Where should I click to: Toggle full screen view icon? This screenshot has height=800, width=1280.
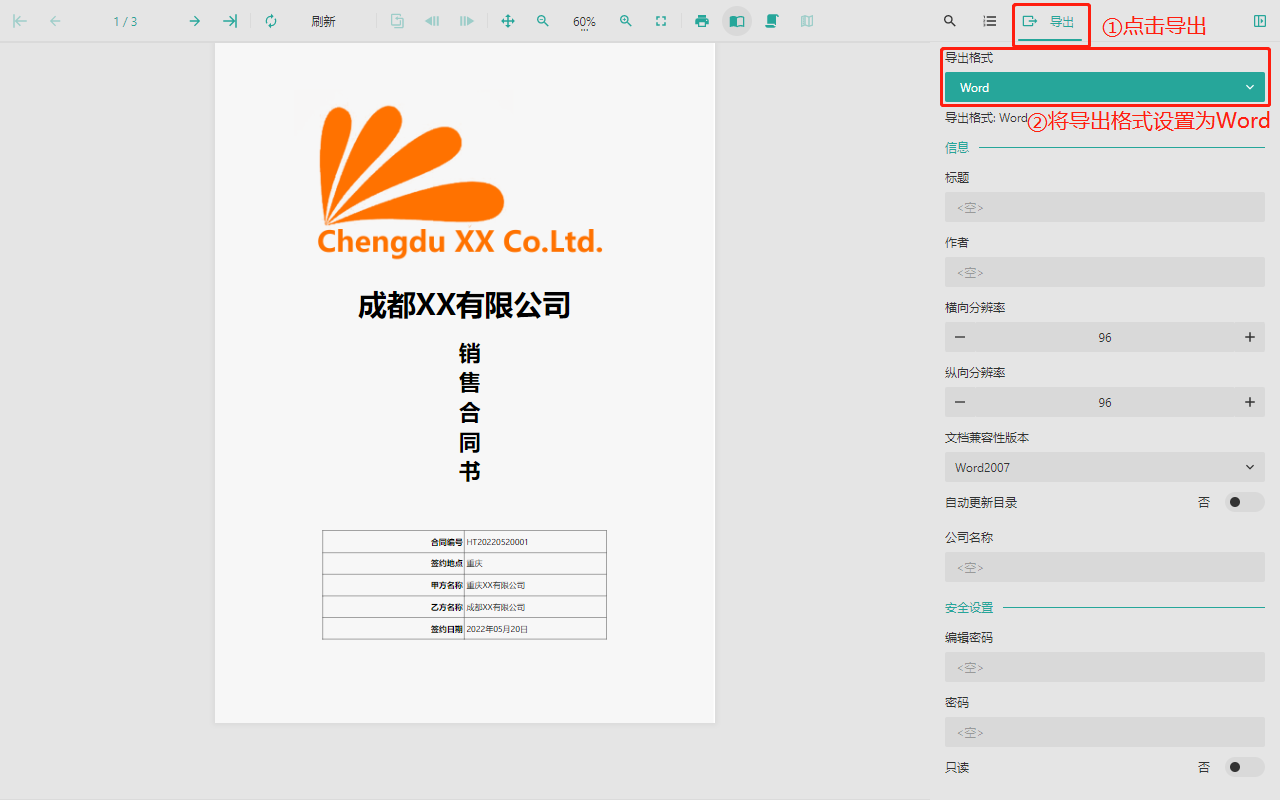click(x=661, y=21)
